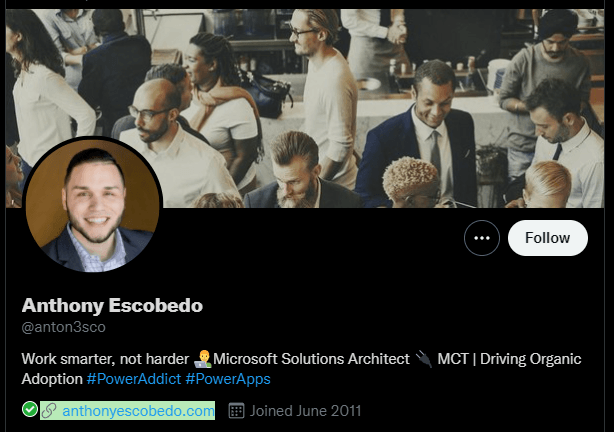The height and width of the screenshot is (432, 614).
Task: Open the #PowerAddict hashtag
Action: [x=134, y=379]
